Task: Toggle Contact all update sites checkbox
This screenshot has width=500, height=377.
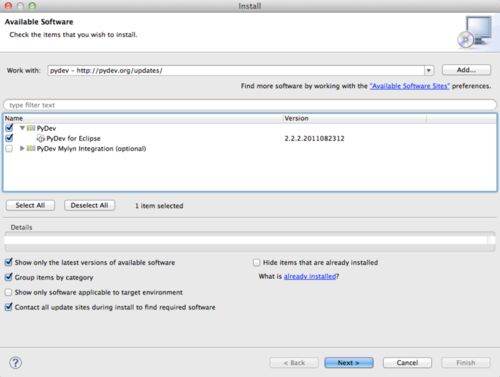Action: coord(9,307)
